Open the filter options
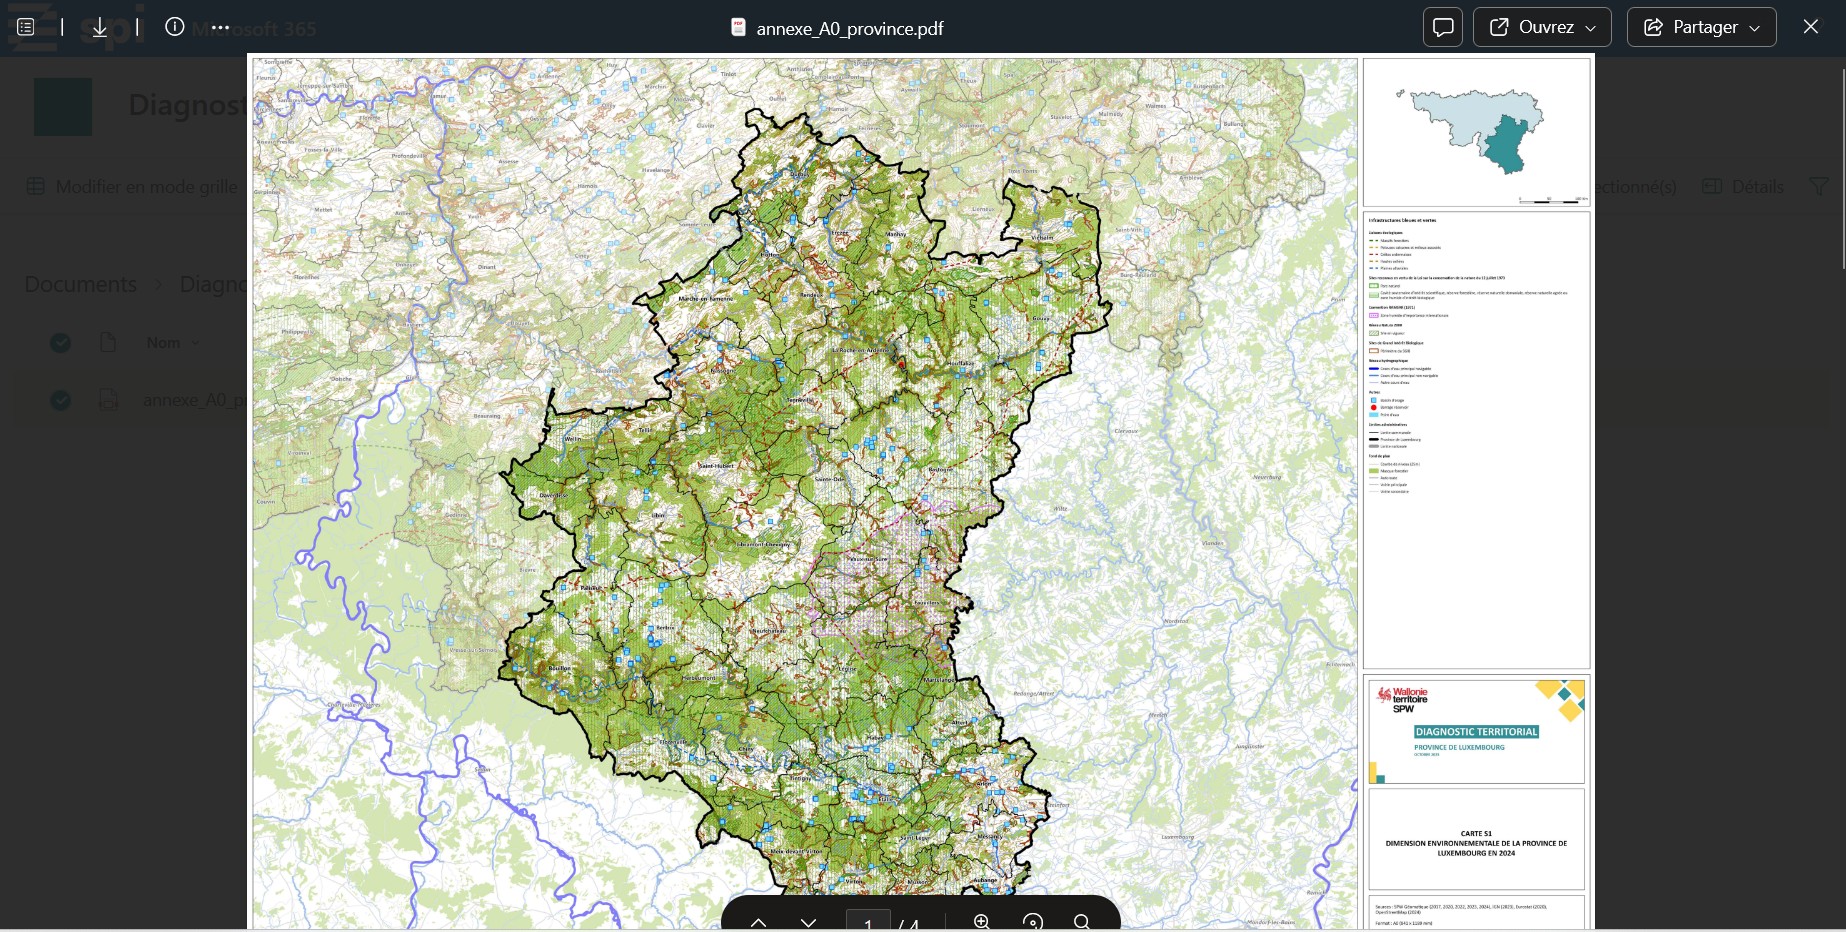 (1819, 186)
